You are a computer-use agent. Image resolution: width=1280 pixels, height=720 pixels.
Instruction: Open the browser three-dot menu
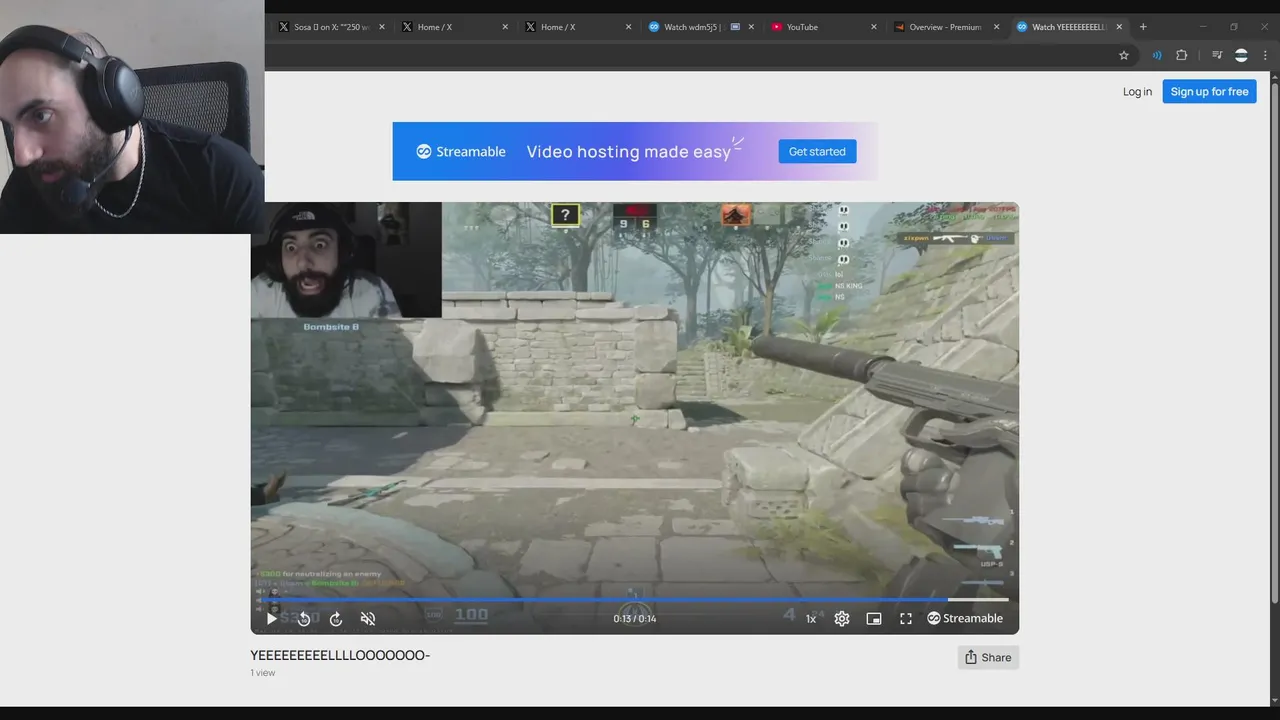1265,55
